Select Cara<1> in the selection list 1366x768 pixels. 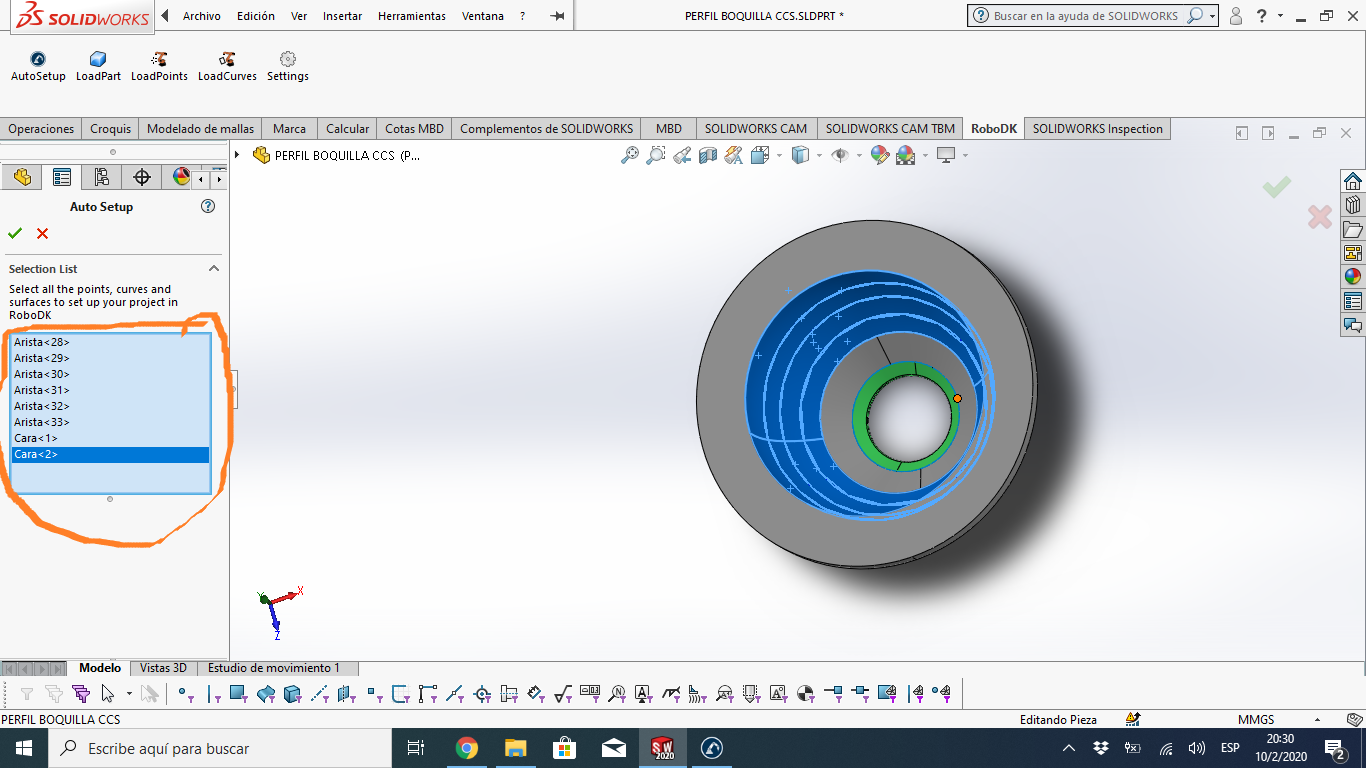pyautogui.click(x=36, y=438)
